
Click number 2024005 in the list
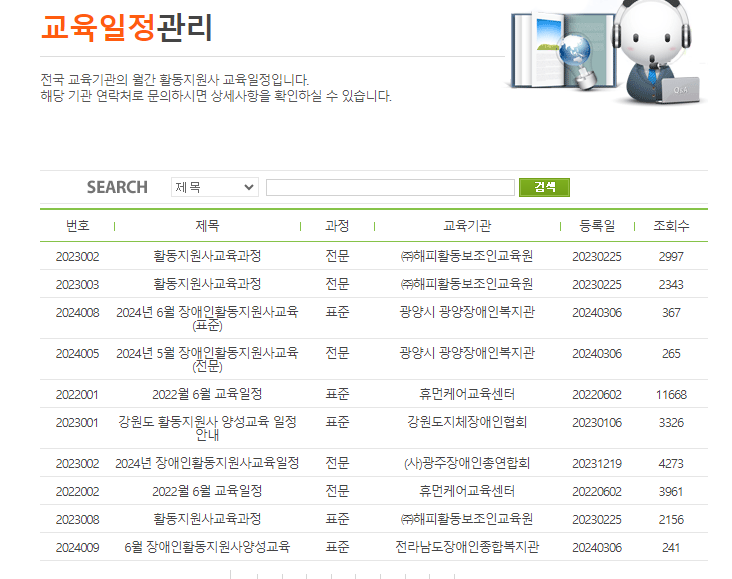77,354
